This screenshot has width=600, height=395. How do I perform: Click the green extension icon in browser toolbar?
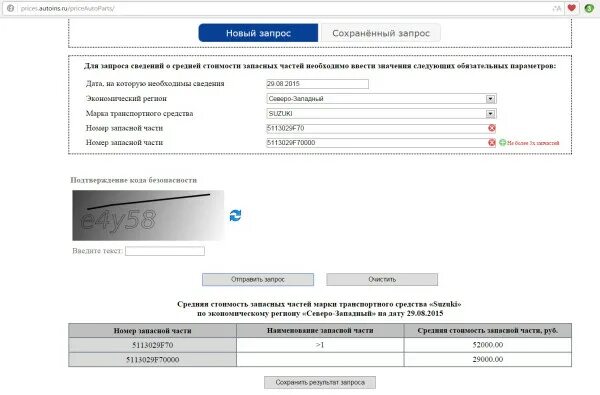click(589, 8)
